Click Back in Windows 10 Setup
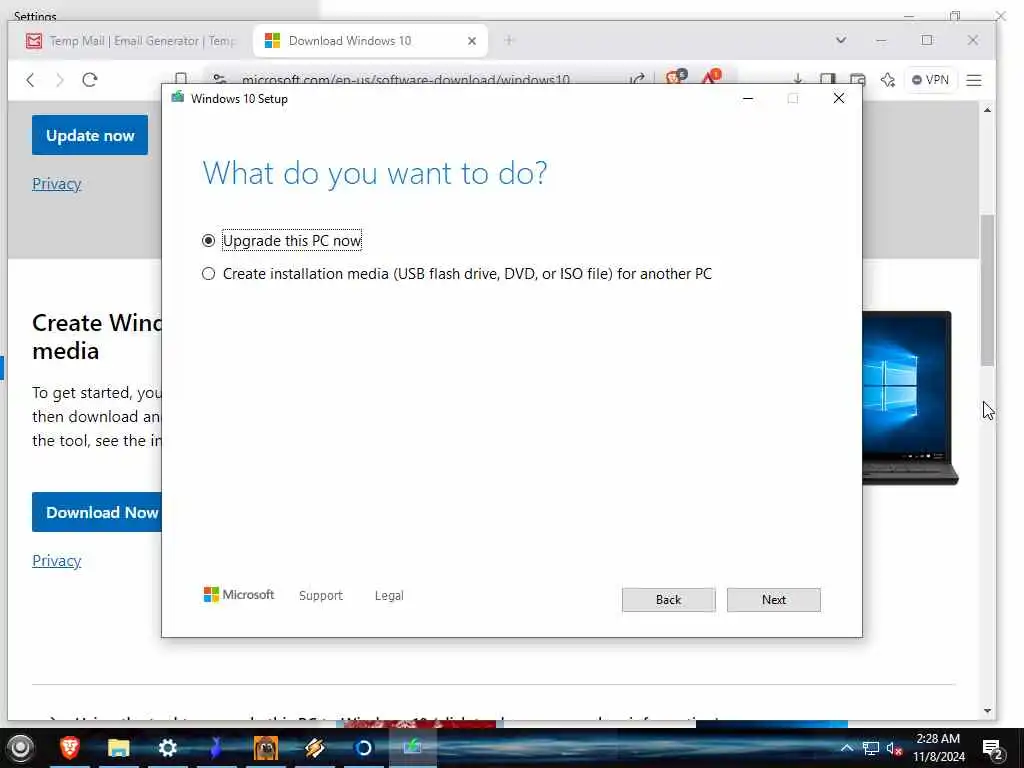The width and height of the screenshot is (1024, 768). coord(668,600)
